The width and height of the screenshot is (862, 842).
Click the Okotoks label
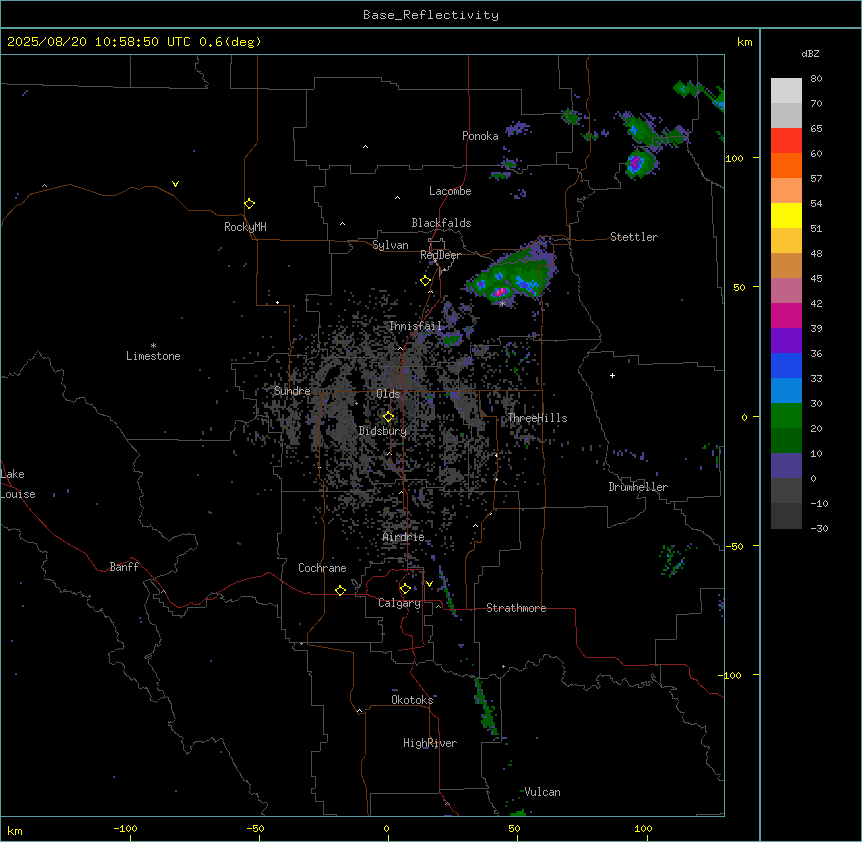click(x=412, y=700)
